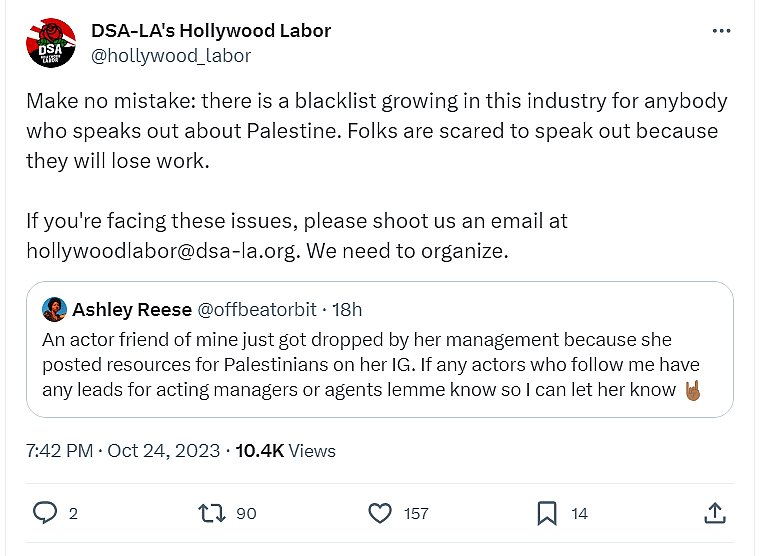Click the 90 reposts count

tap(245, 514)
